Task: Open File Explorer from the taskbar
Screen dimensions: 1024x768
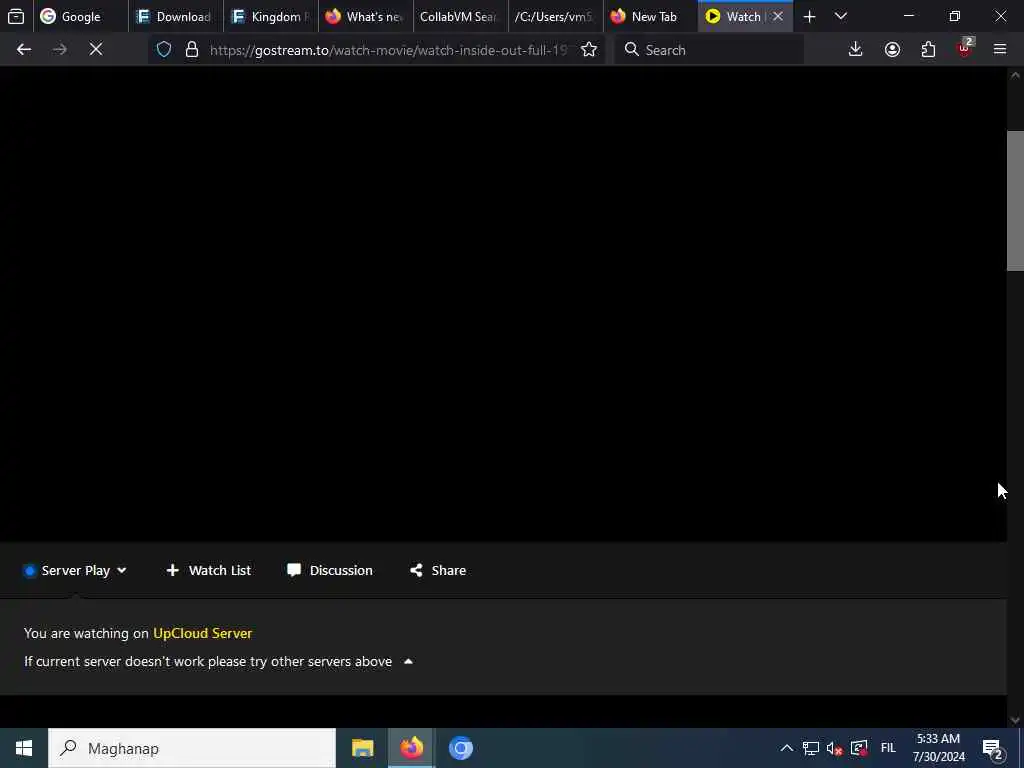Action: 362,748
